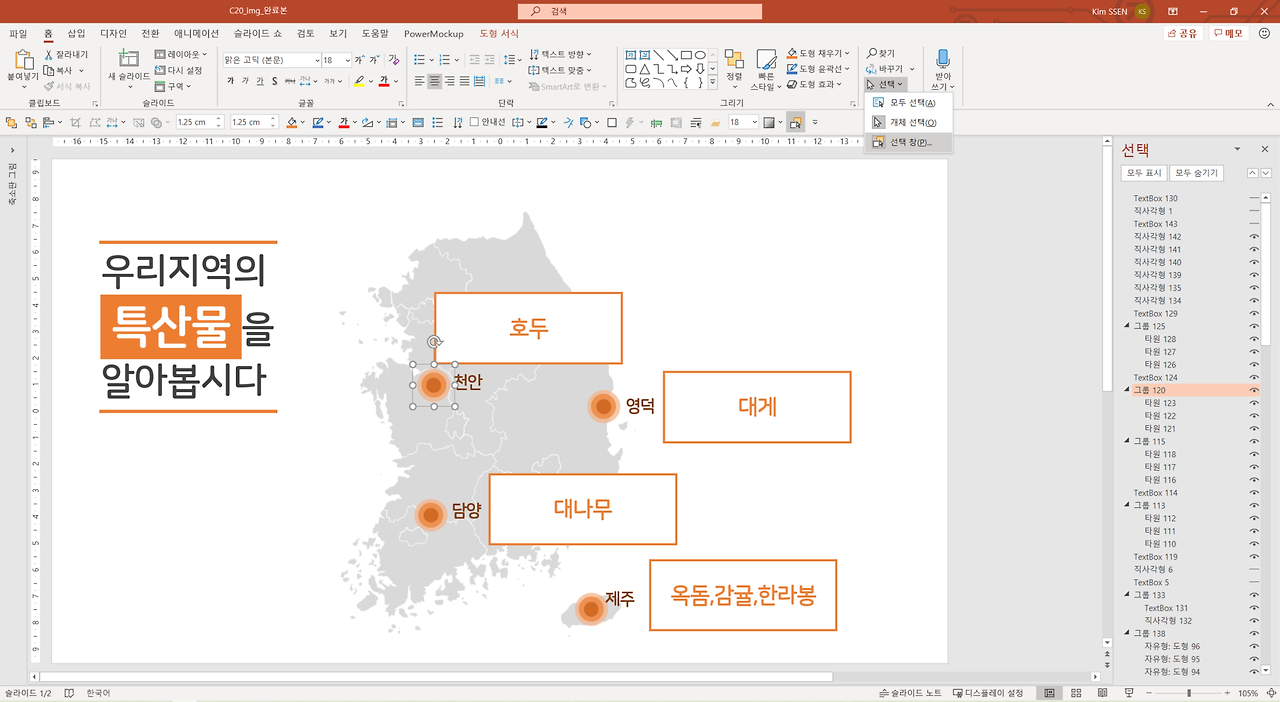Screen dimensions: 1280x702
Task: Clear all formatting icon in font group
Action: tap(394, 60)
